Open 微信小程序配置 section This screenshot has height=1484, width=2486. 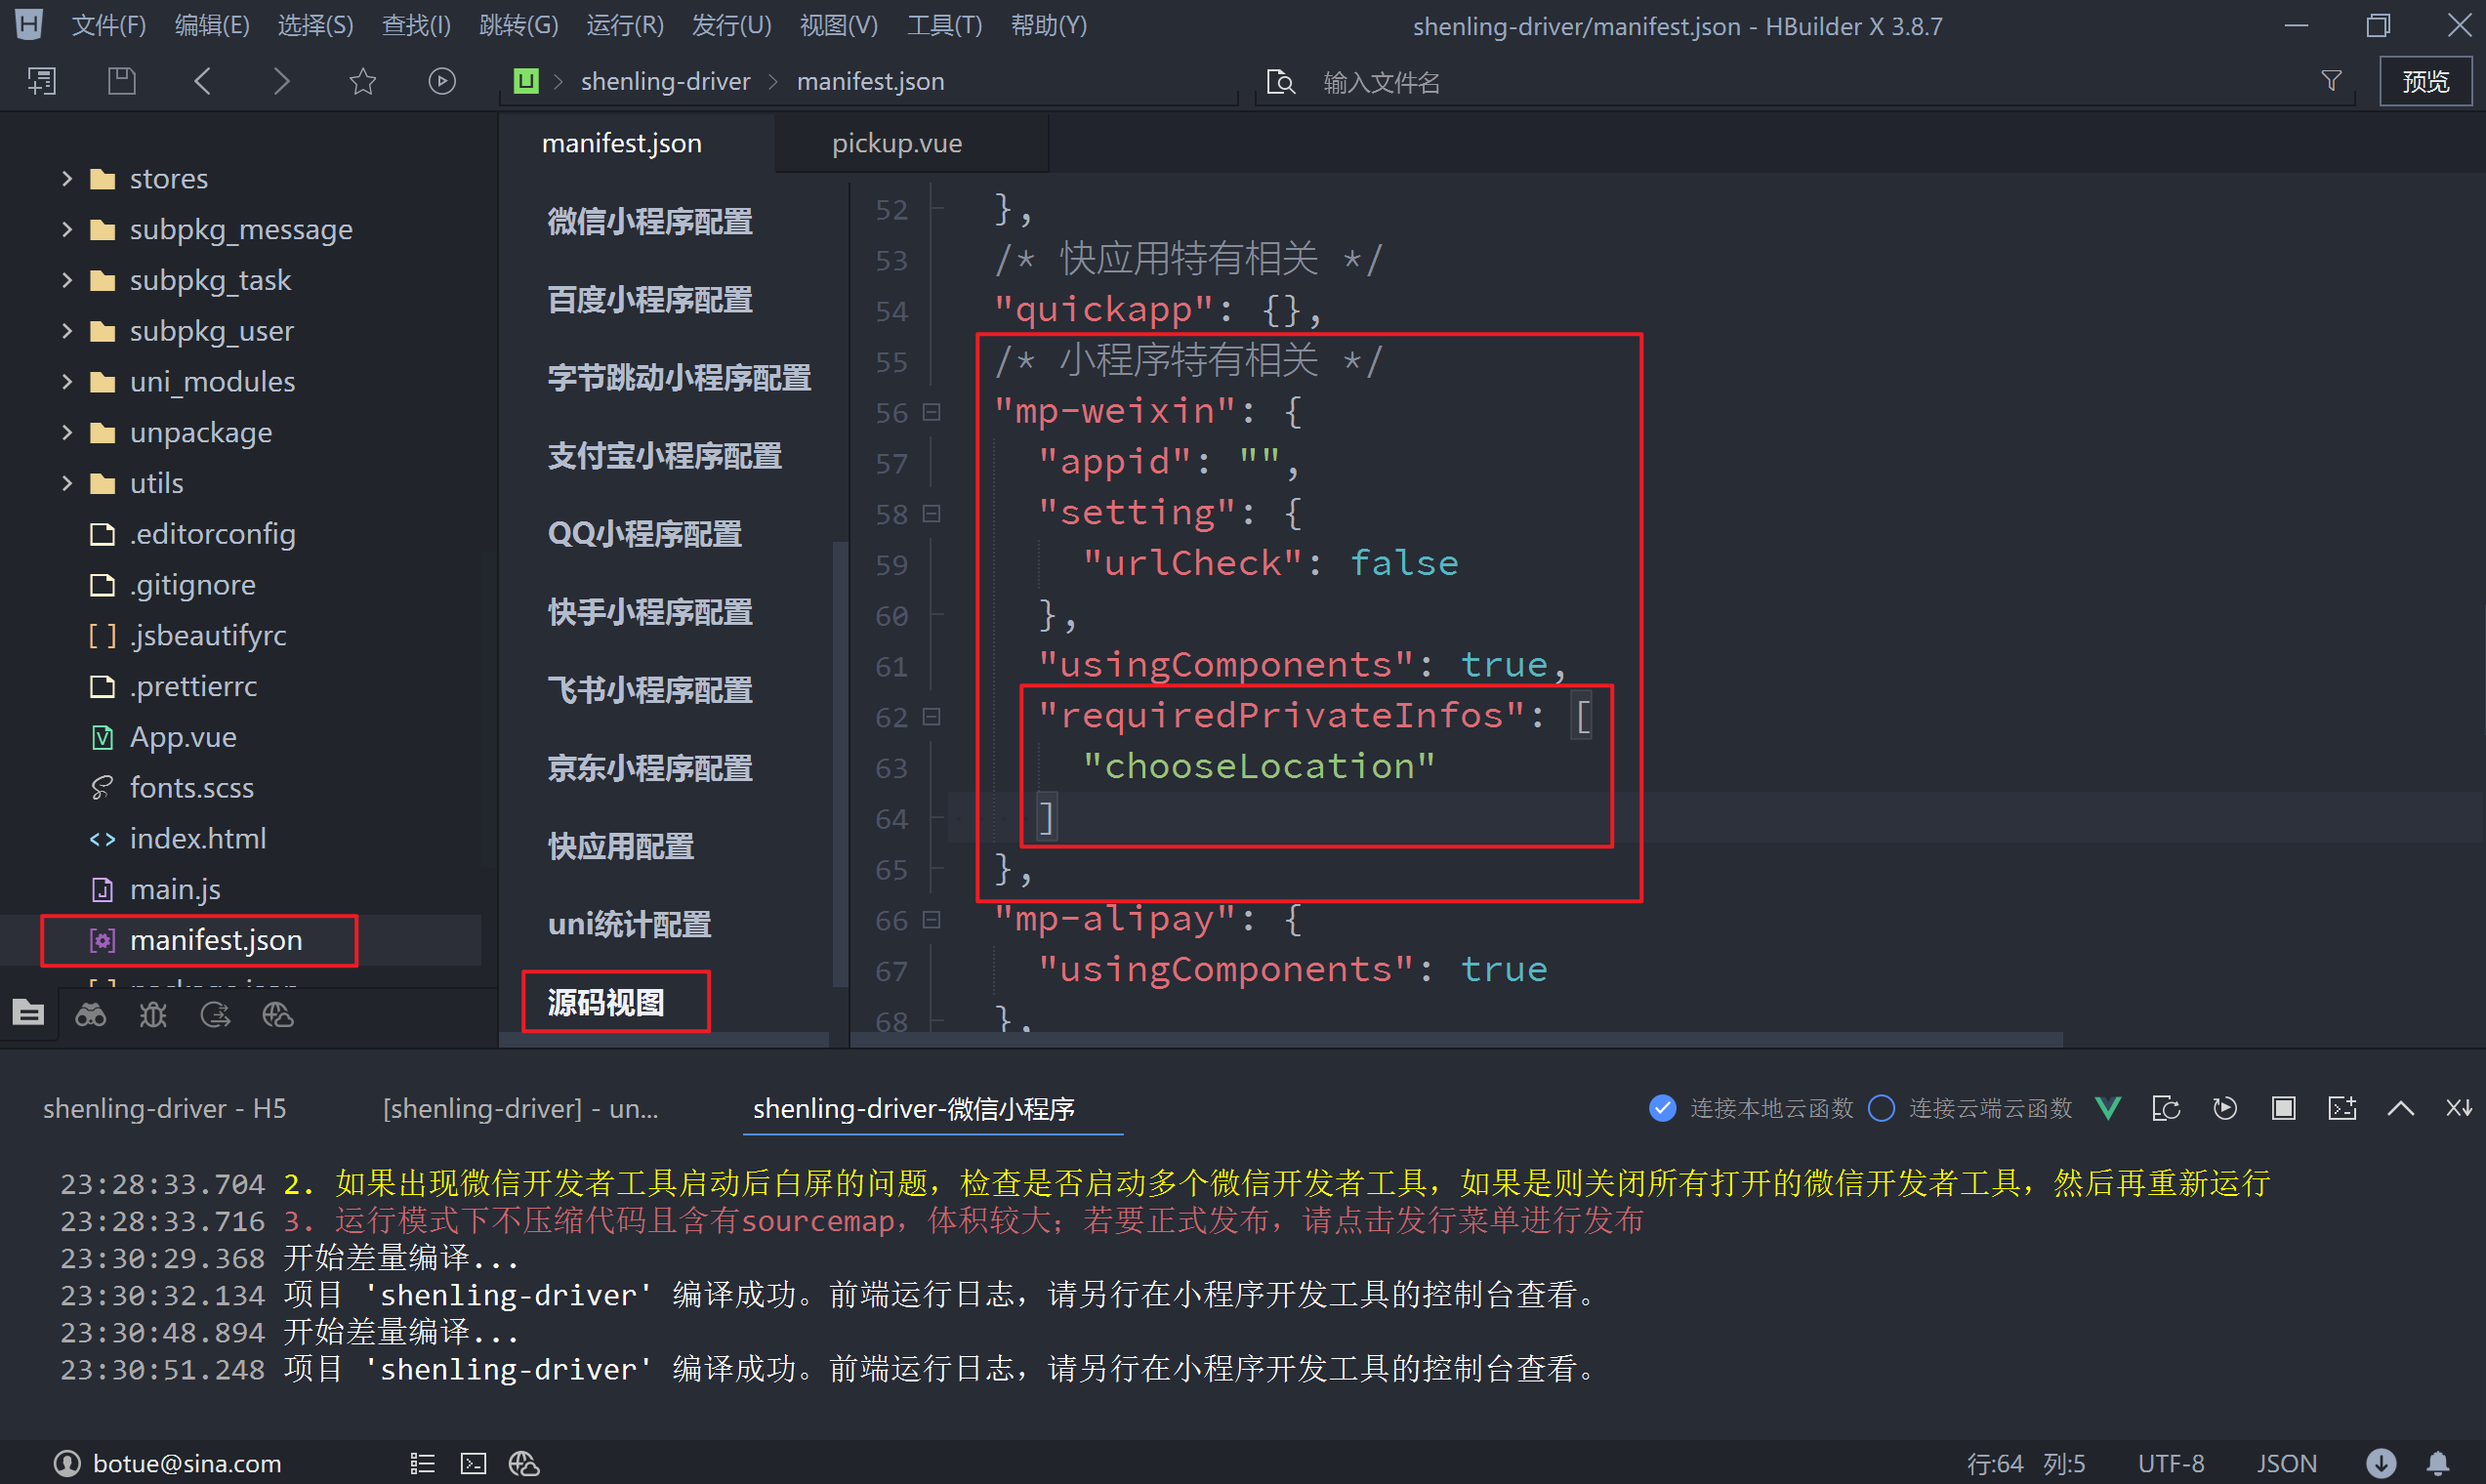(x=650, y=221)
